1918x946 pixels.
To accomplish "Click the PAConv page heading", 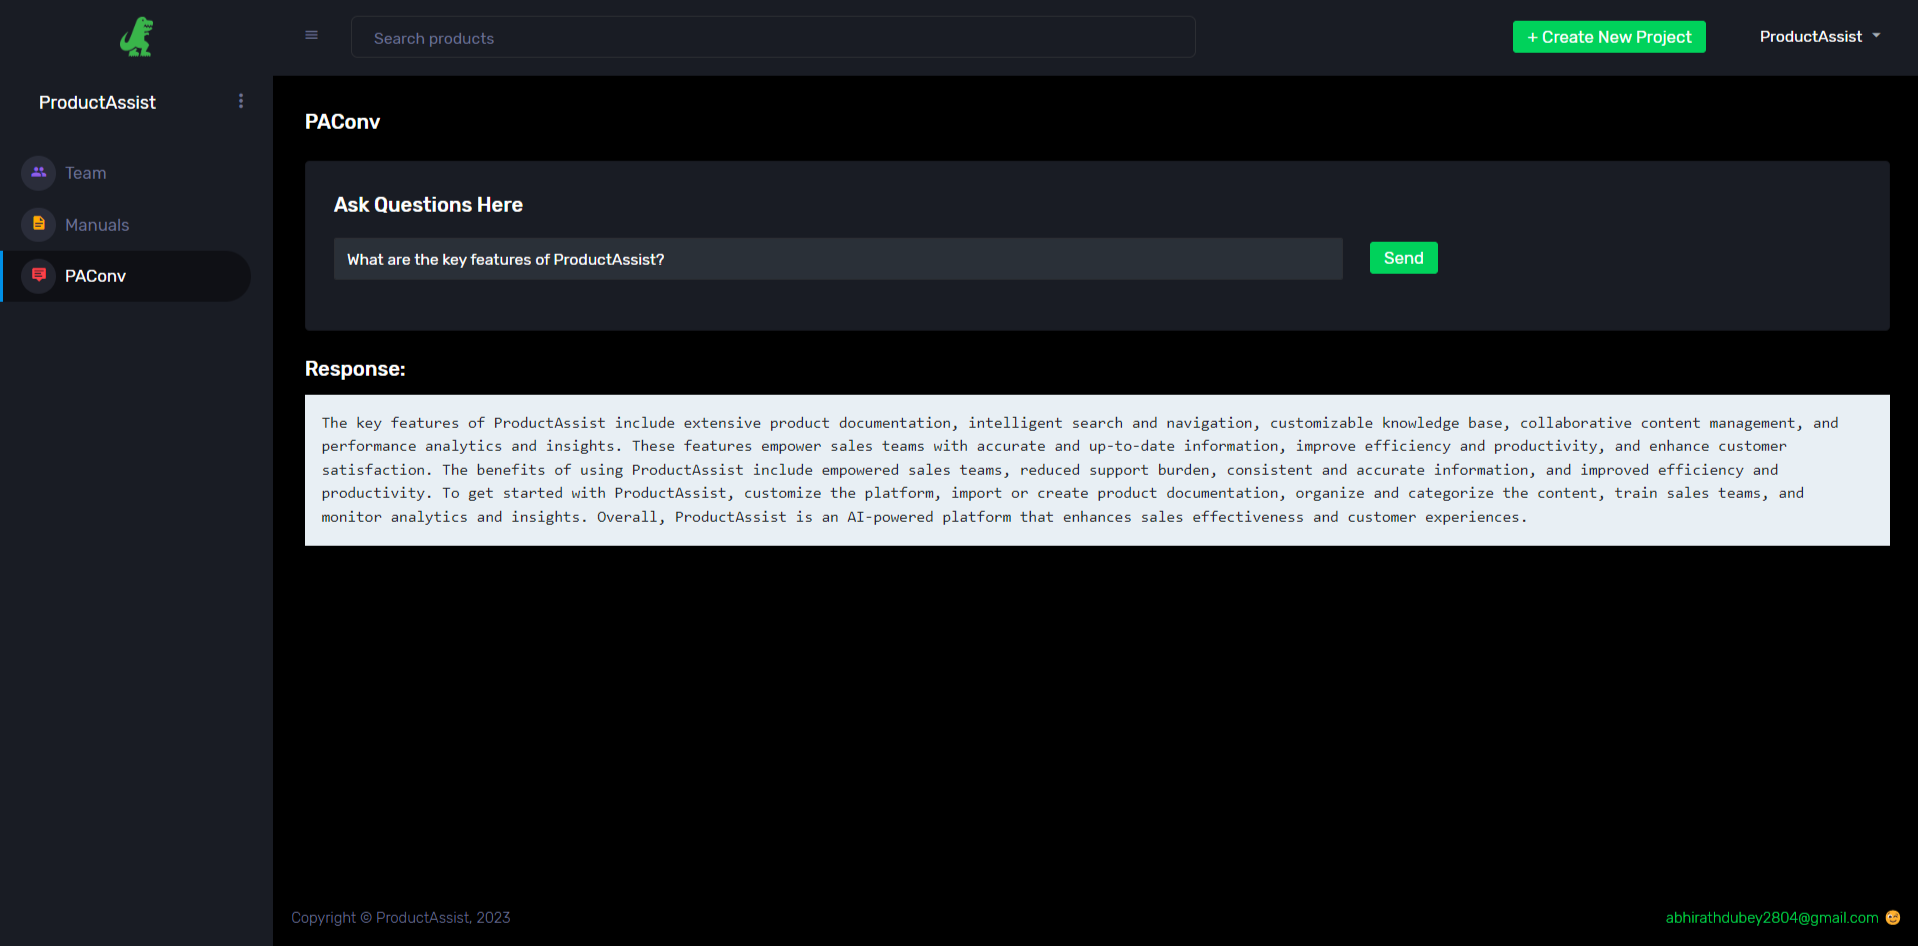I will pyautogui.click(x=342, y=122).
